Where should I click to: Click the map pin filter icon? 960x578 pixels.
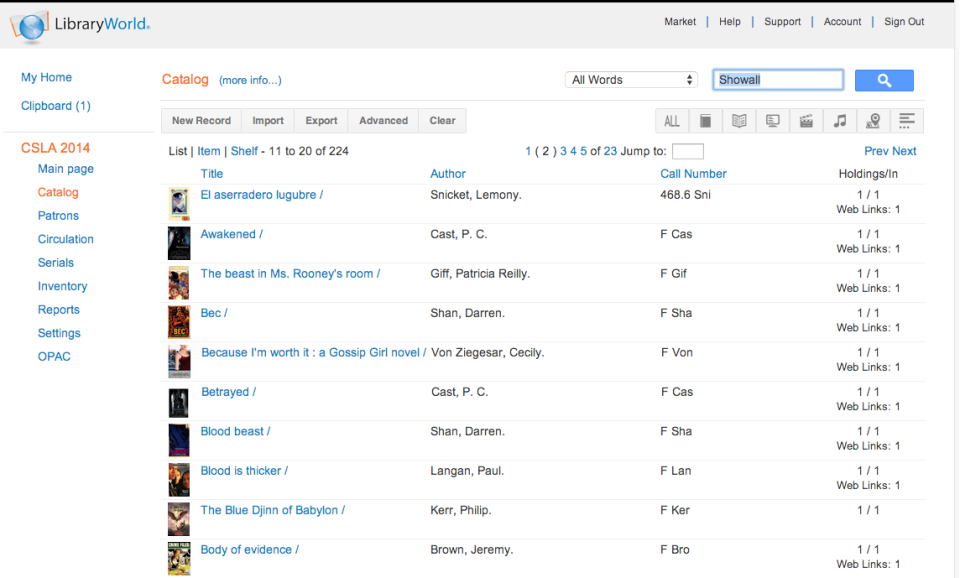[x=873, y=120]
